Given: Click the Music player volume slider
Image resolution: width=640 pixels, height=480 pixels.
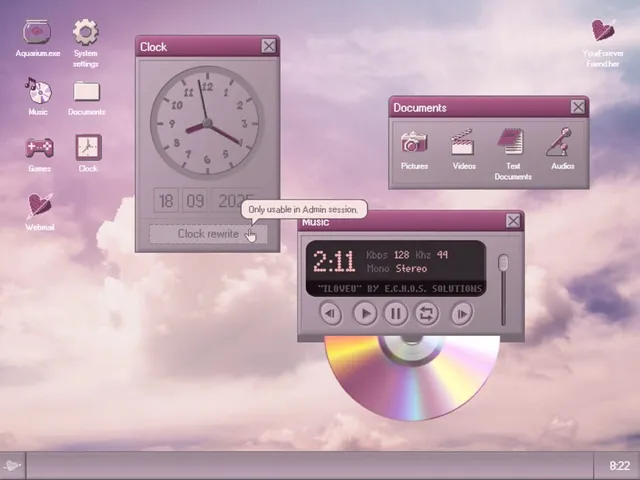Looking at the screenshot, I should (x=503, y=290).
